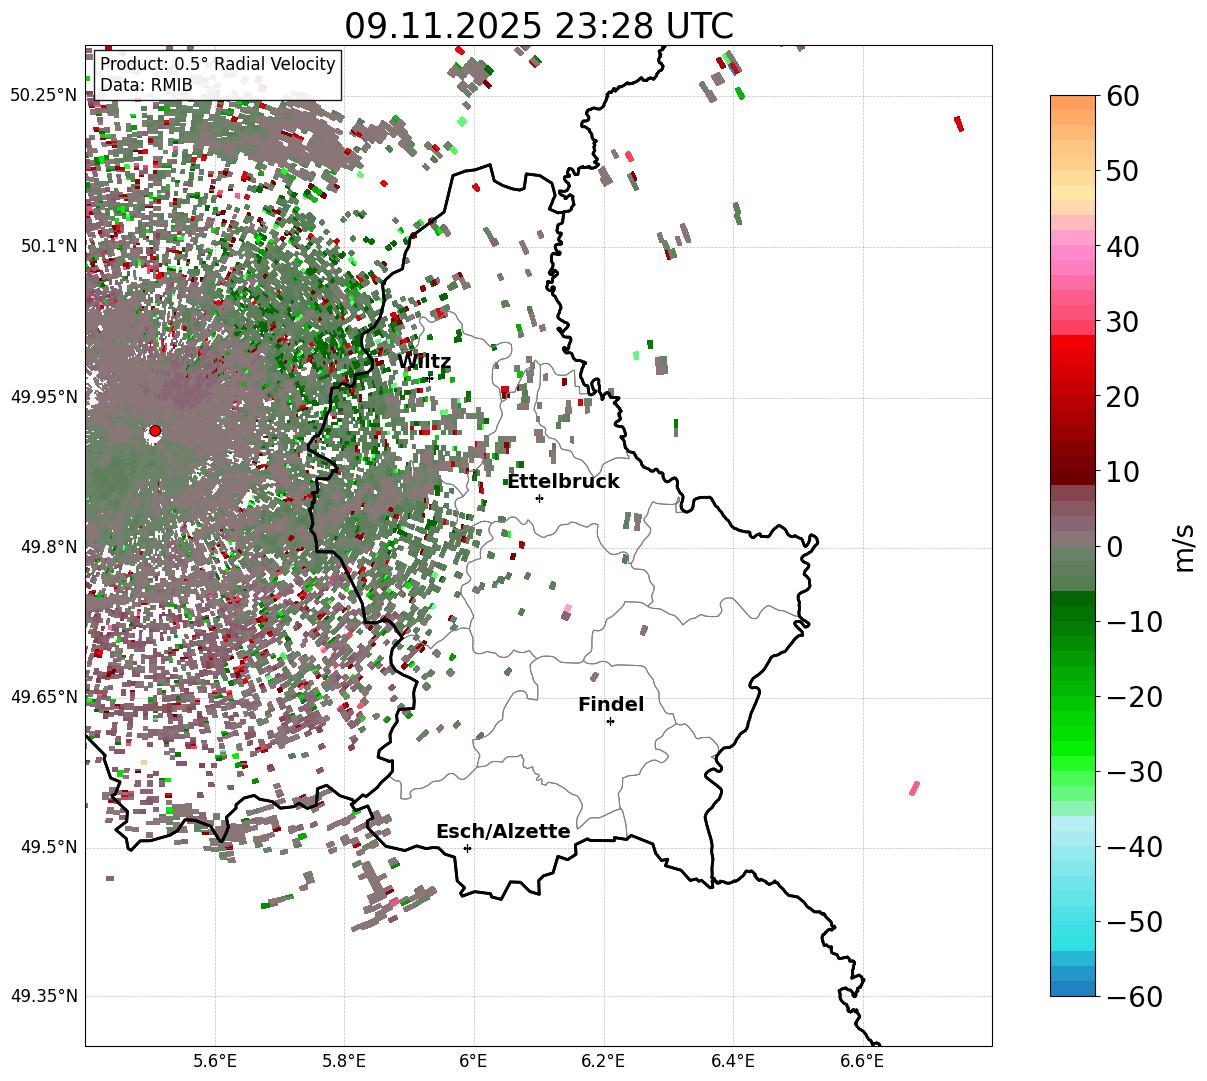This screenshot has width=1207, height=1081.
Task: Click the −20 value on colorbar
Action: point(1134,696)
